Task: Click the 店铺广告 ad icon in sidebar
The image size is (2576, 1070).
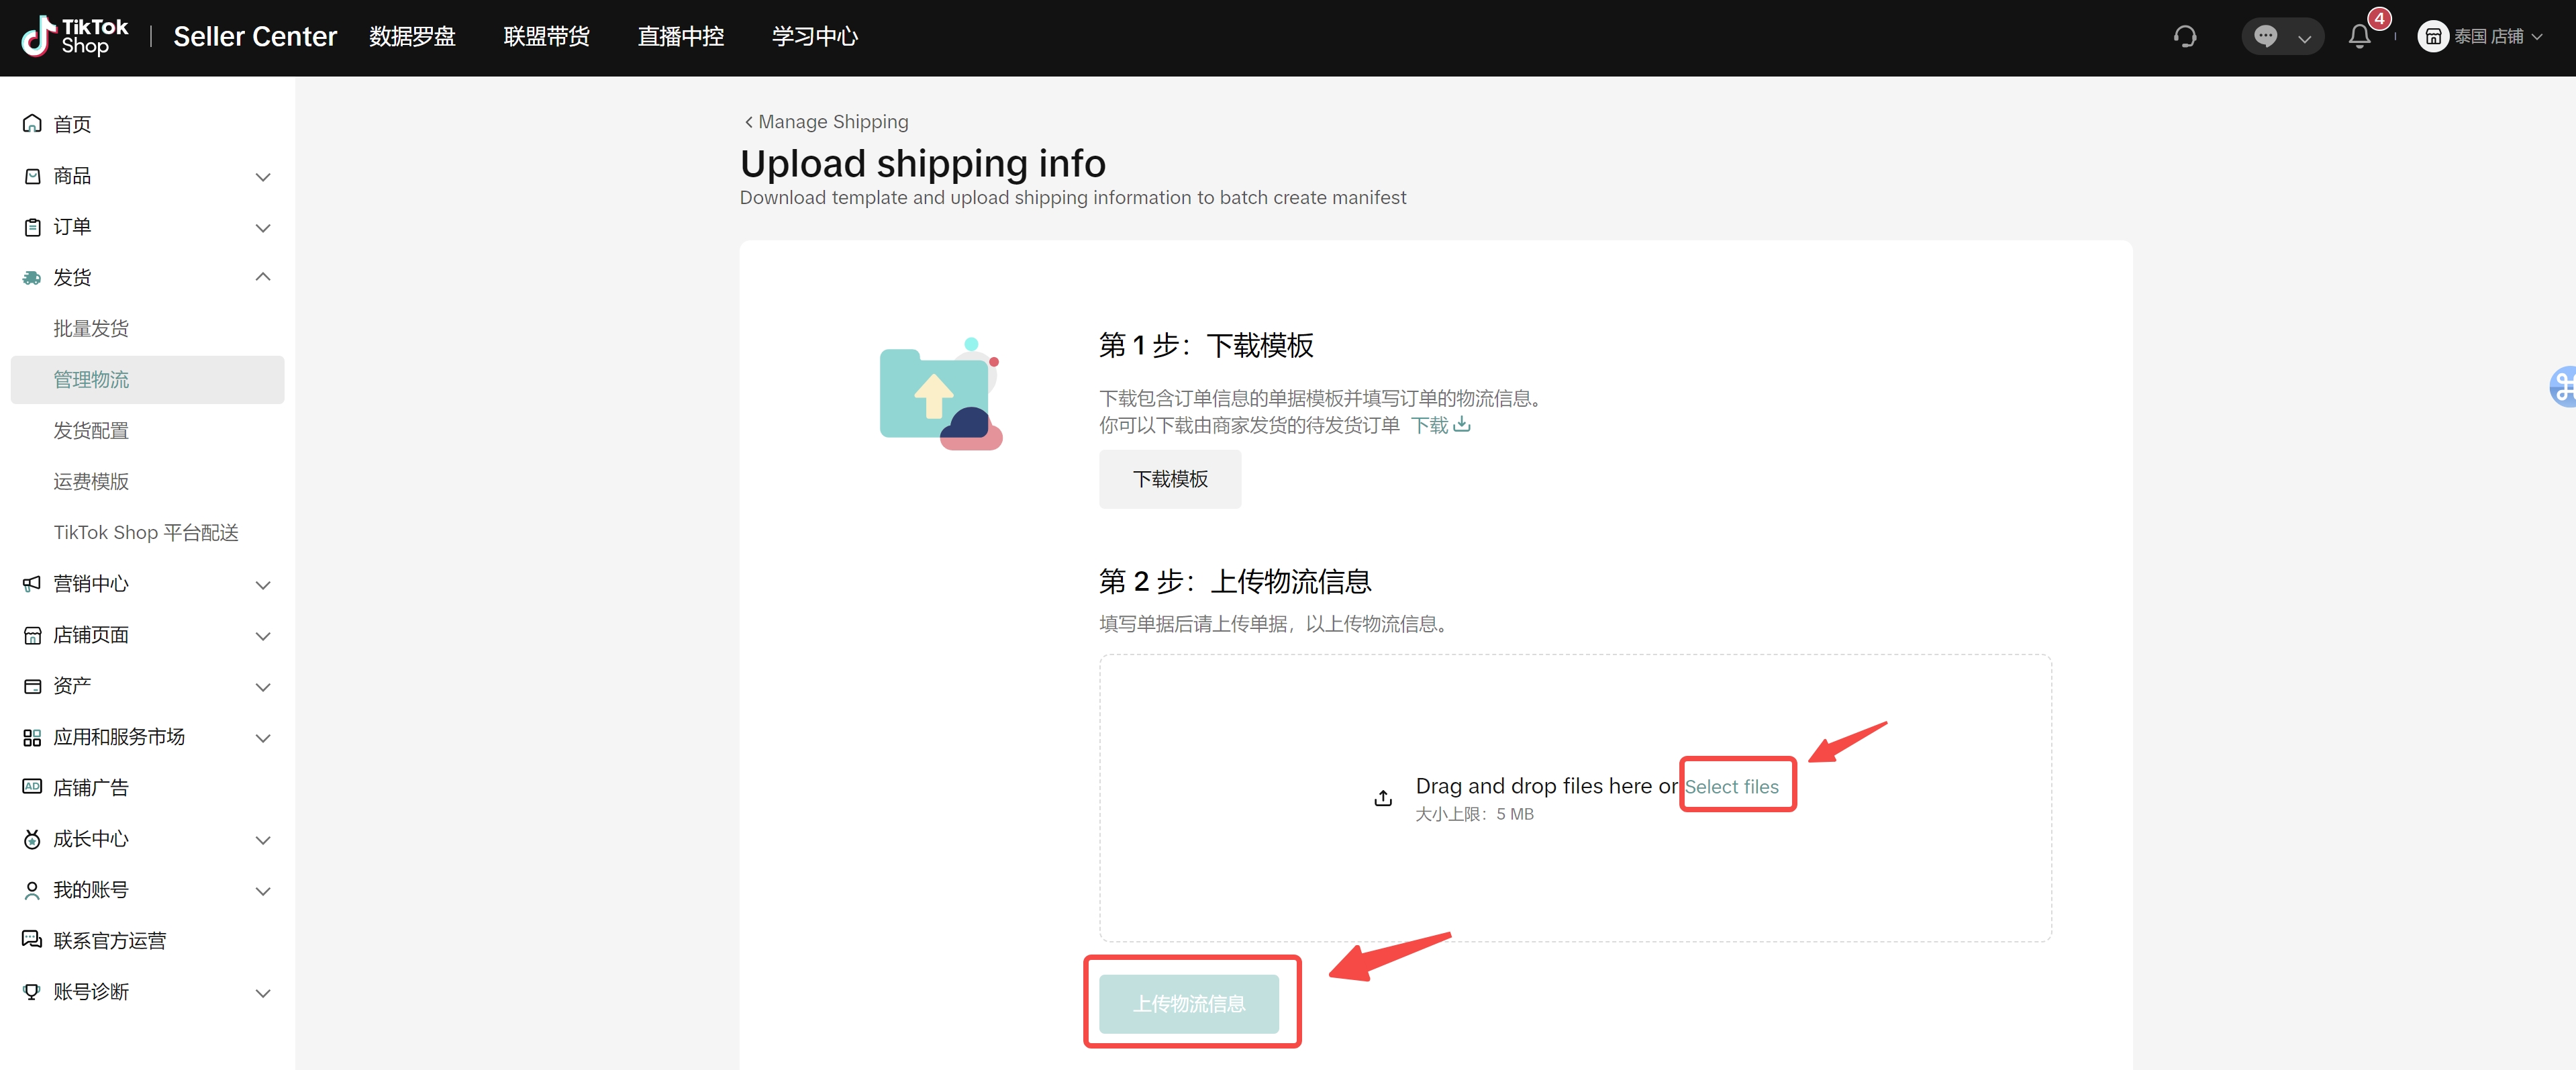Action: coord(32,787)
